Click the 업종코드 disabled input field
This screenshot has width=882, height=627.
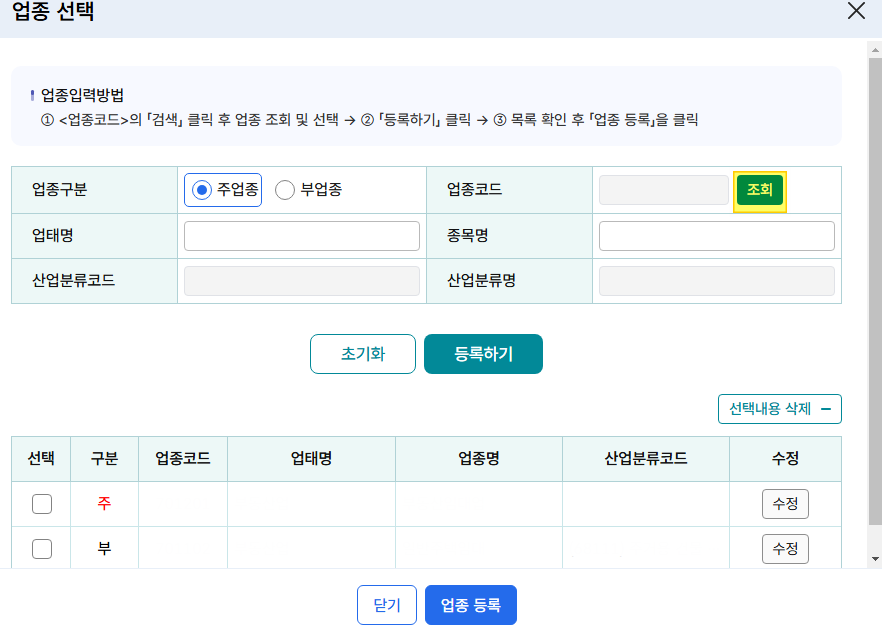pos(664,190)
